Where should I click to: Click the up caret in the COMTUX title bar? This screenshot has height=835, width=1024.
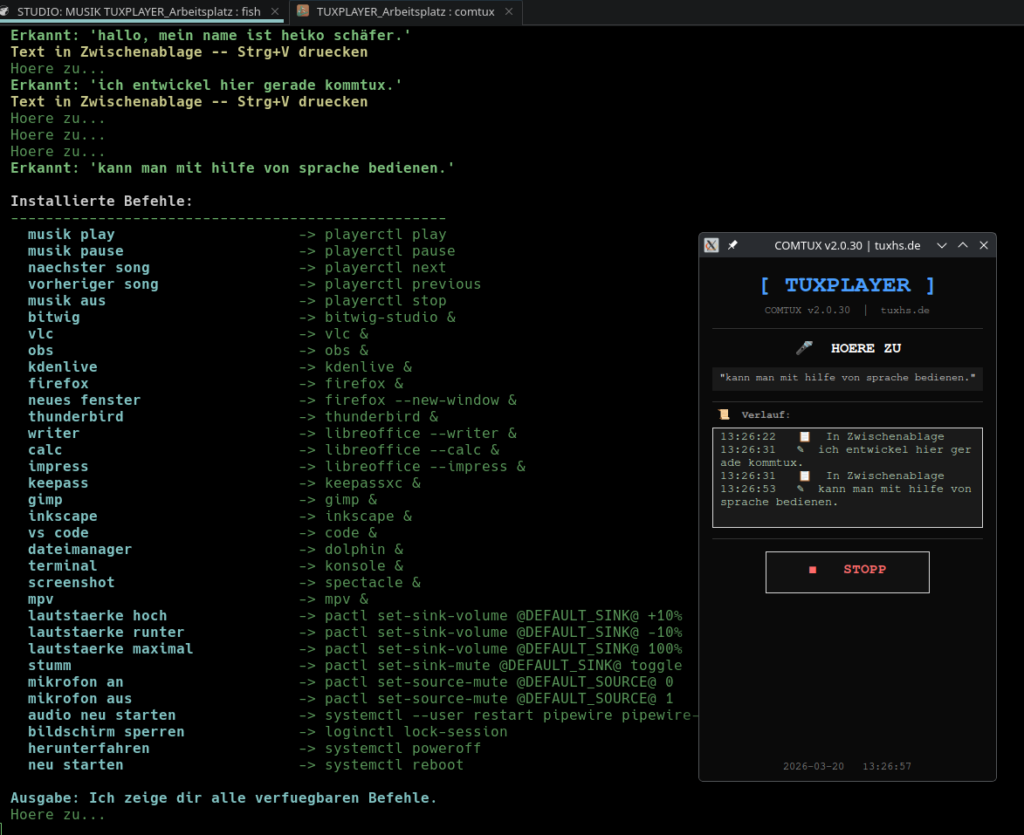pyautogui.click(x=962, y=245)
